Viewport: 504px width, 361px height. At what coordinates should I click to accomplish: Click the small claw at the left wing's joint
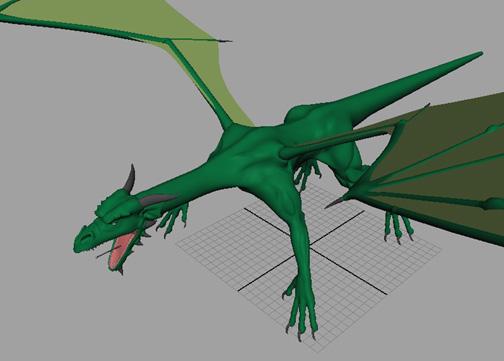click(223, 41)
